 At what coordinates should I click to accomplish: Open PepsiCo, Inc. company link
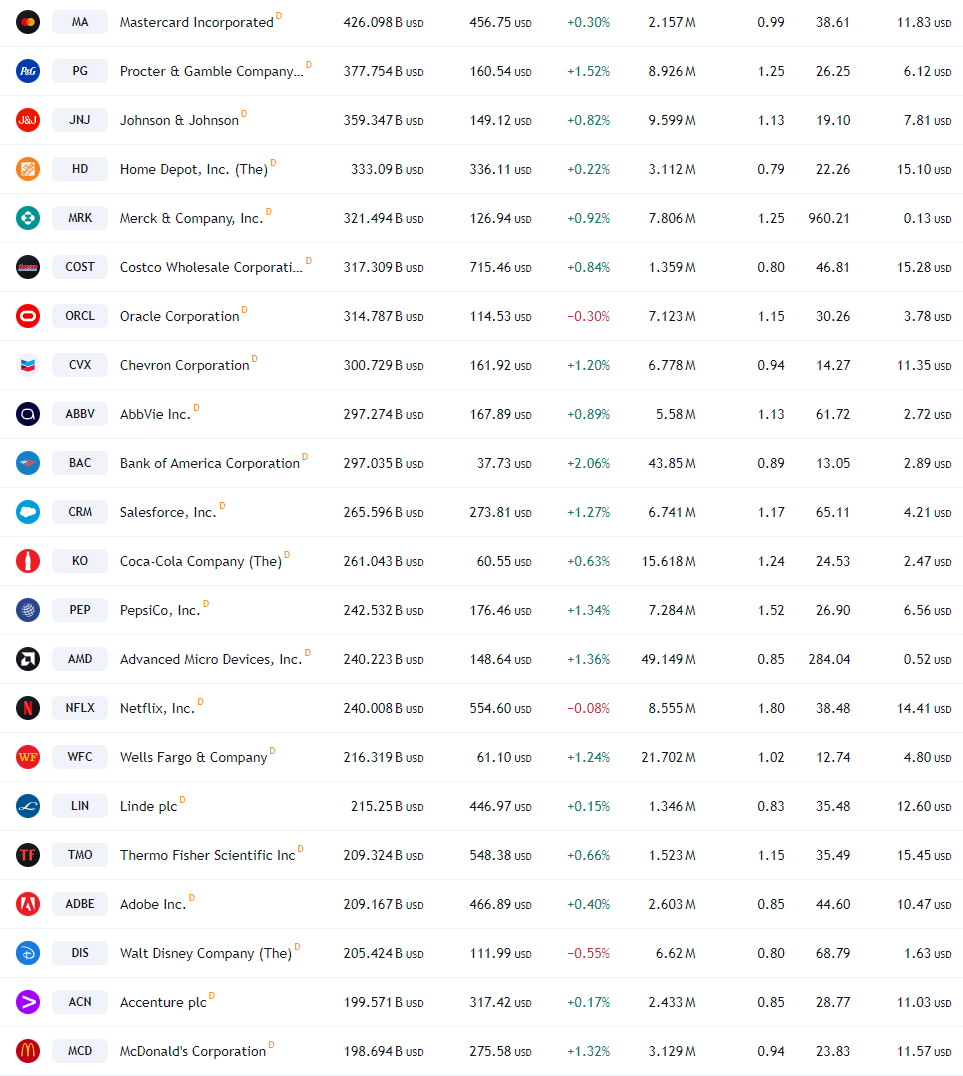tap(160, 611)
